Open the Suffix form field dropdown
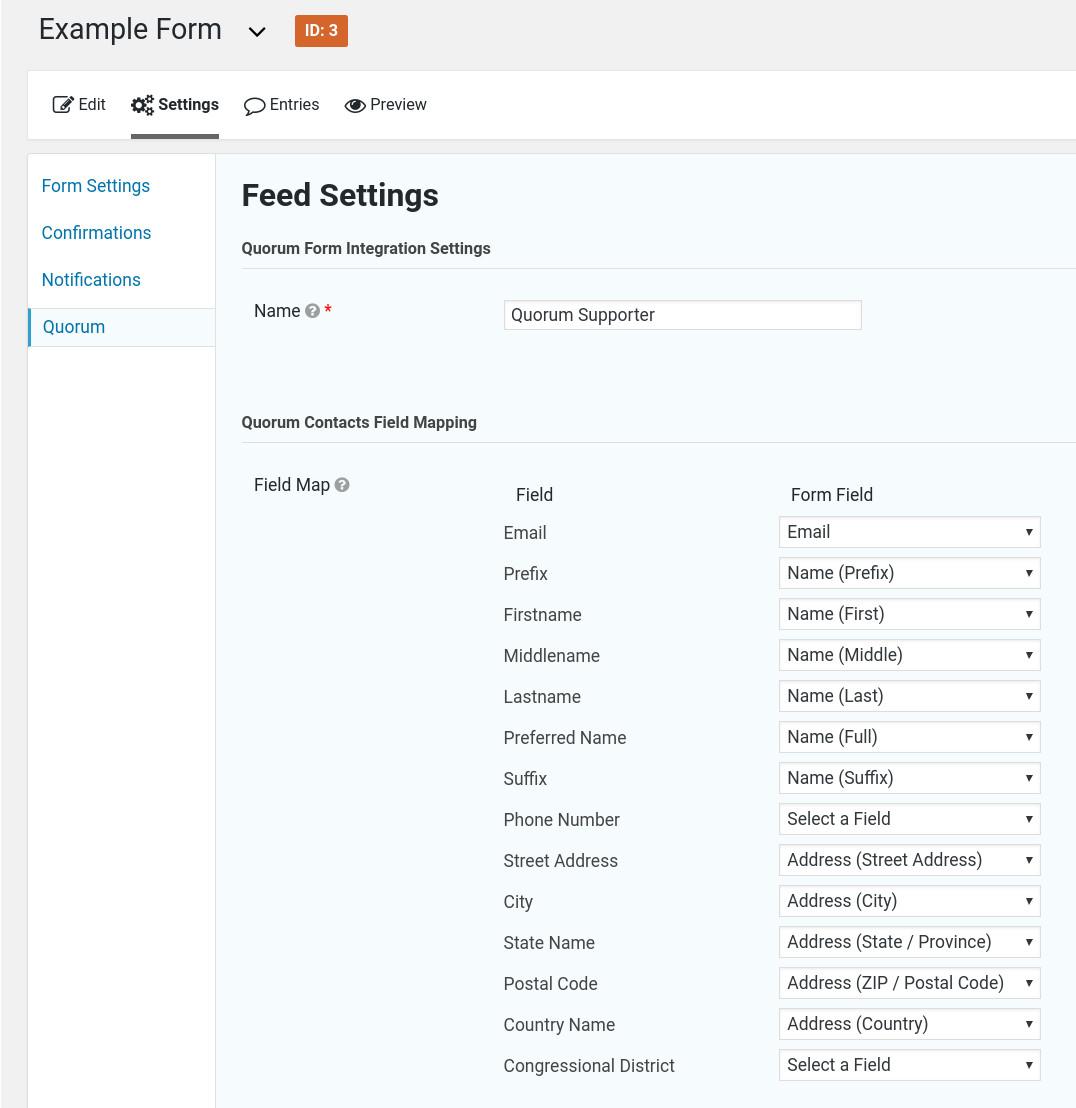This screenshot has height=1108, width=1076. pyautogui.click(x=909, y=778)
